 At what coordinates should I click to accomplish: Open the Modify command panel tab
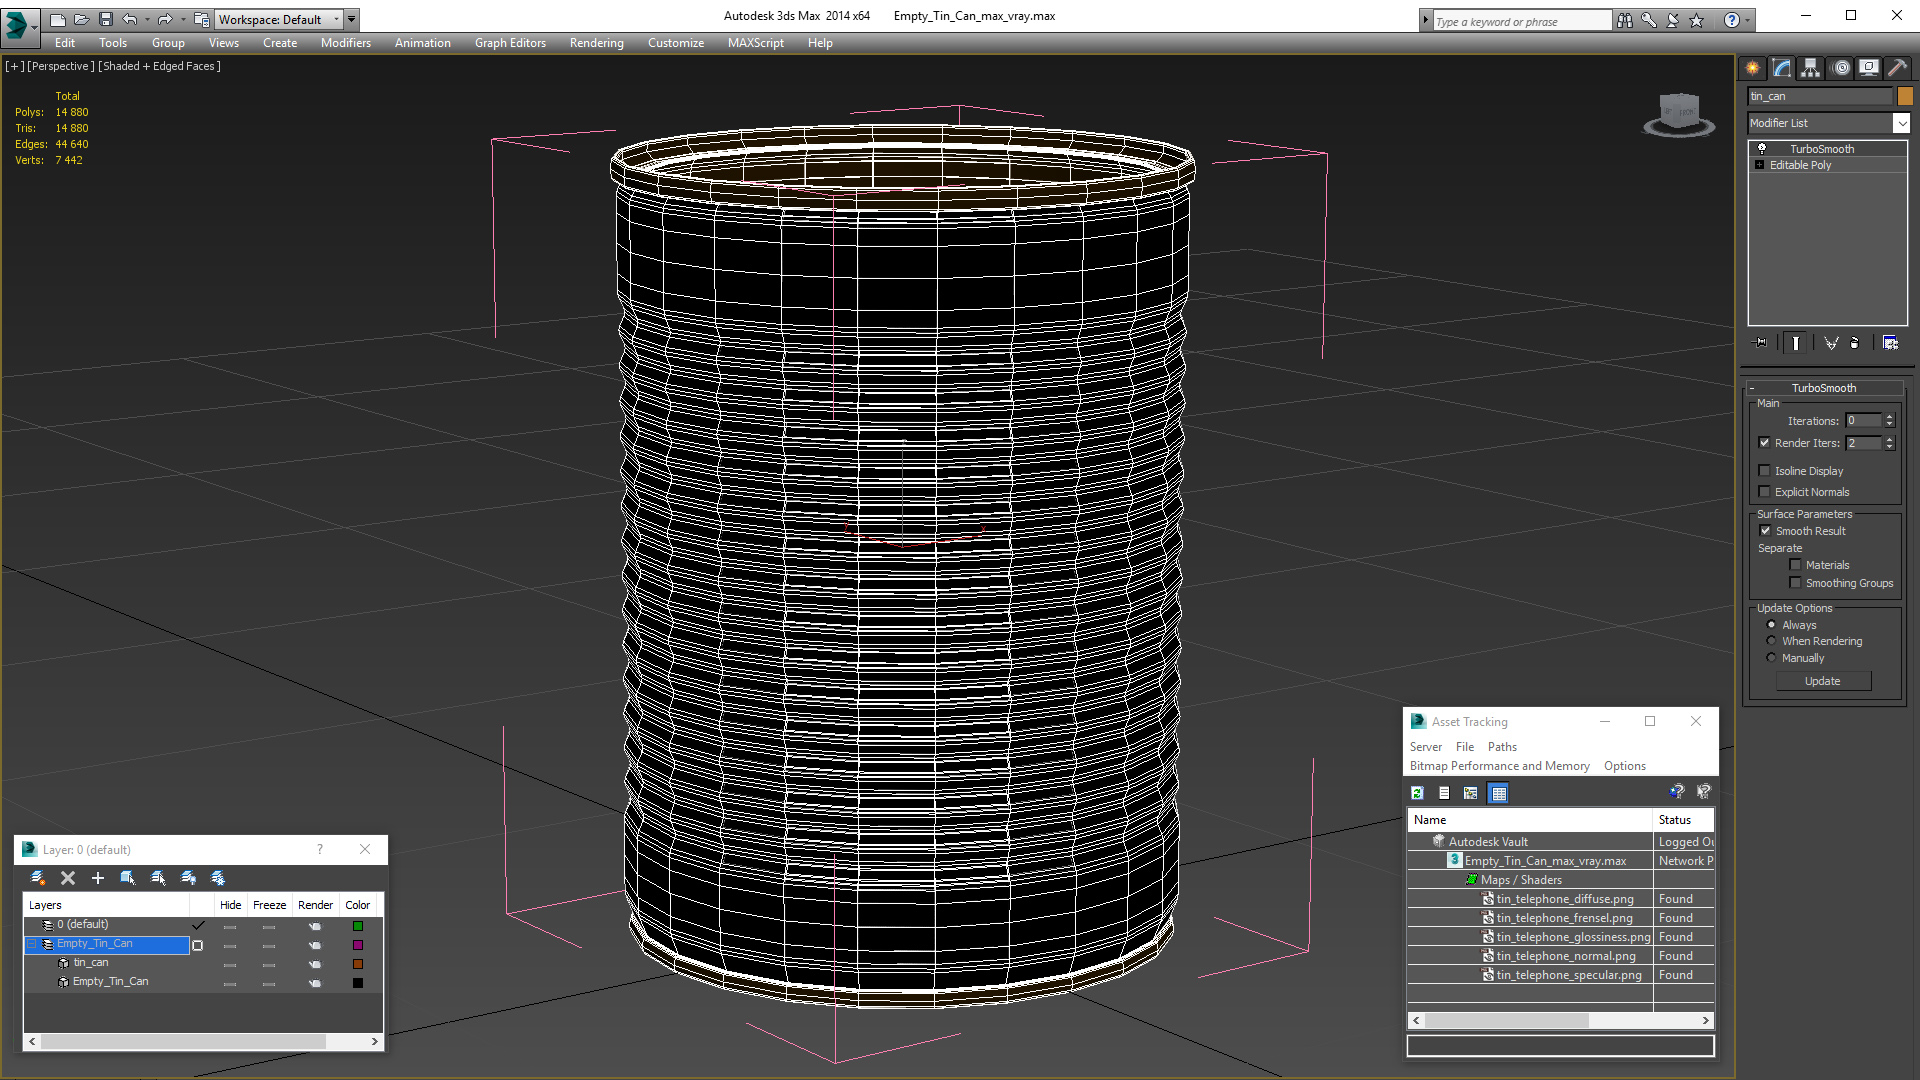(1782, 68)
